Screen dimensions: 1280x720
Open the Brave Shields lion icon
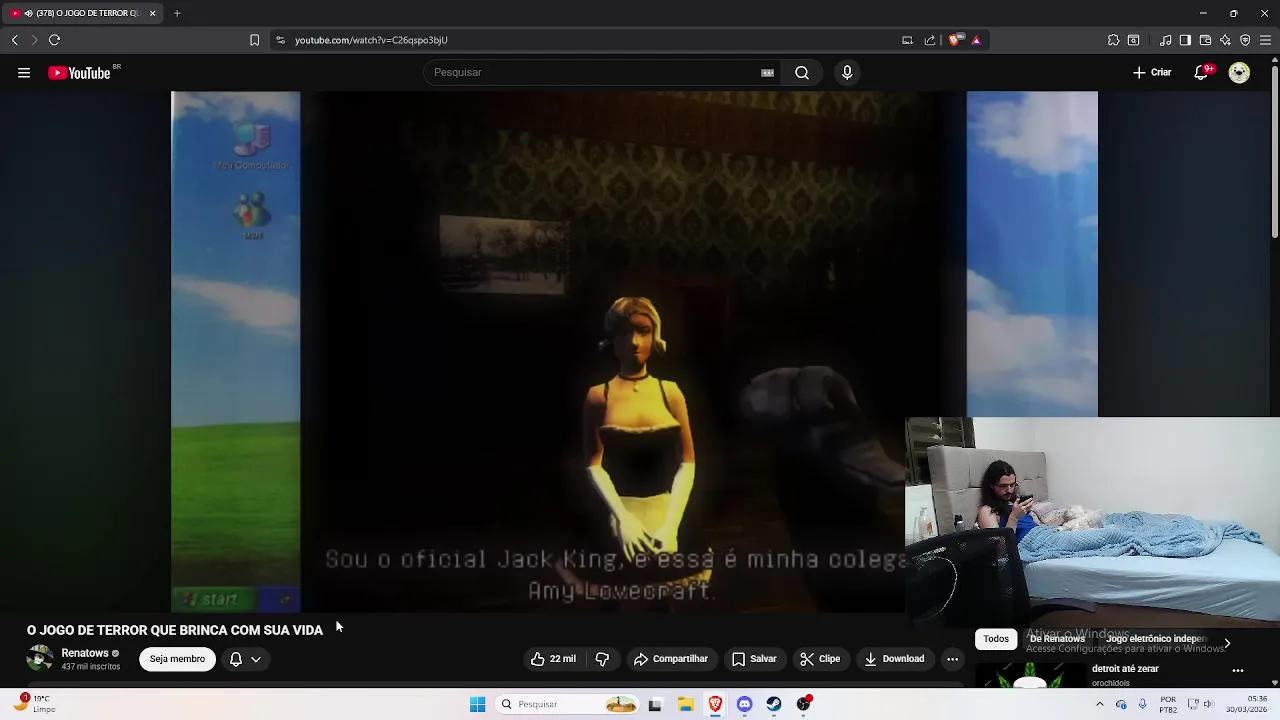pos(955,40)
